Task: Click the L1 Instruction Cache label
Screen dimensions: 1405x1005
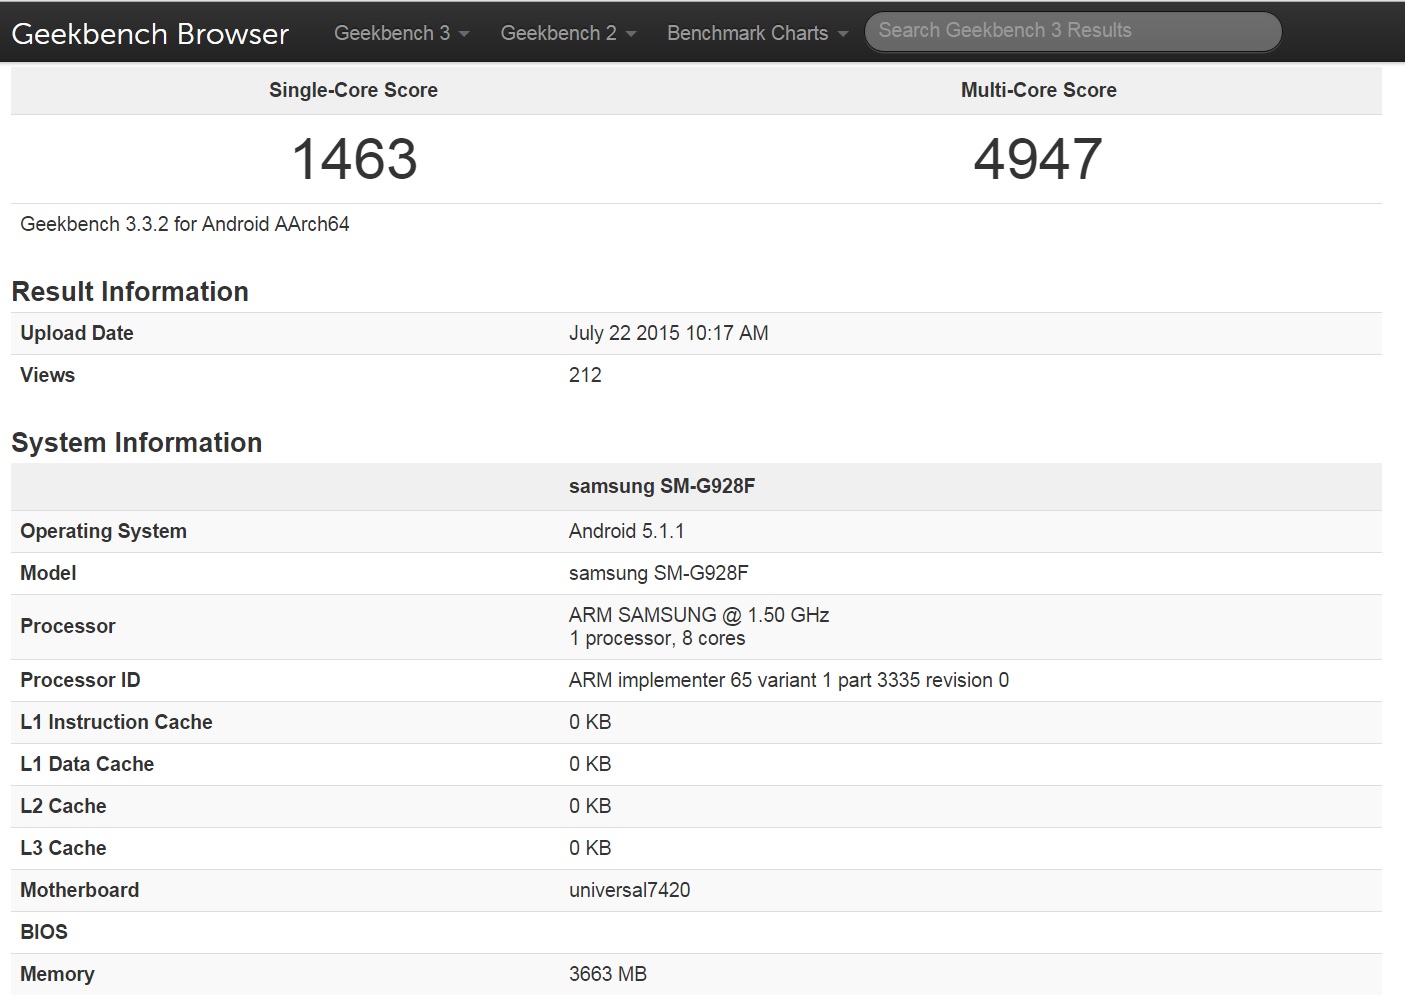Action: 116,722
